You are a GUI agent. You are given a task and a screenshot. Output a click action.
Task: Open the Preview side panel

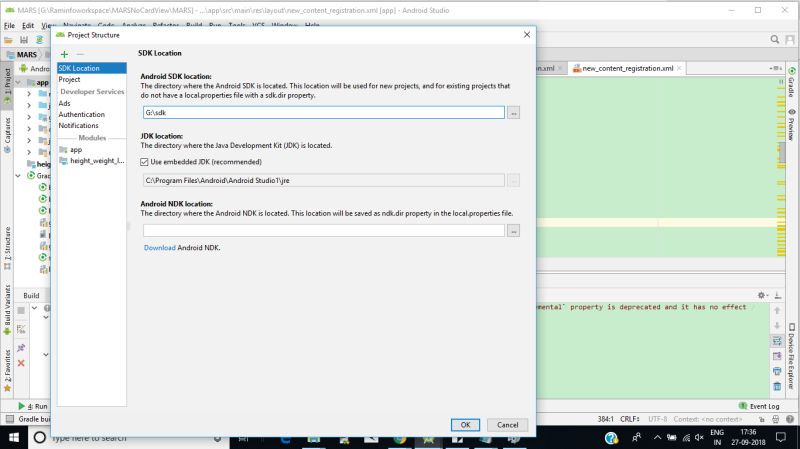tap(791, 124)
